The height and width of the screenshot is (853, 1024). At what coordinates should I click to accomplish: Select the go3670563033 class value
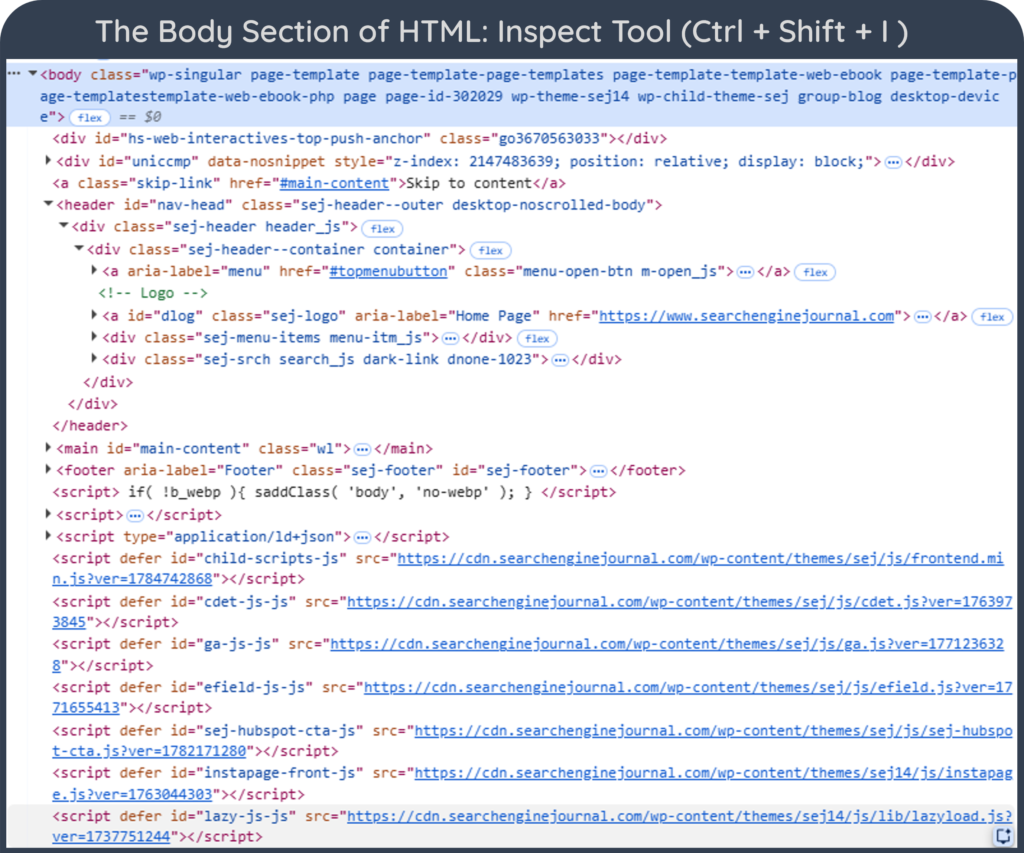(x=549, y=138)
